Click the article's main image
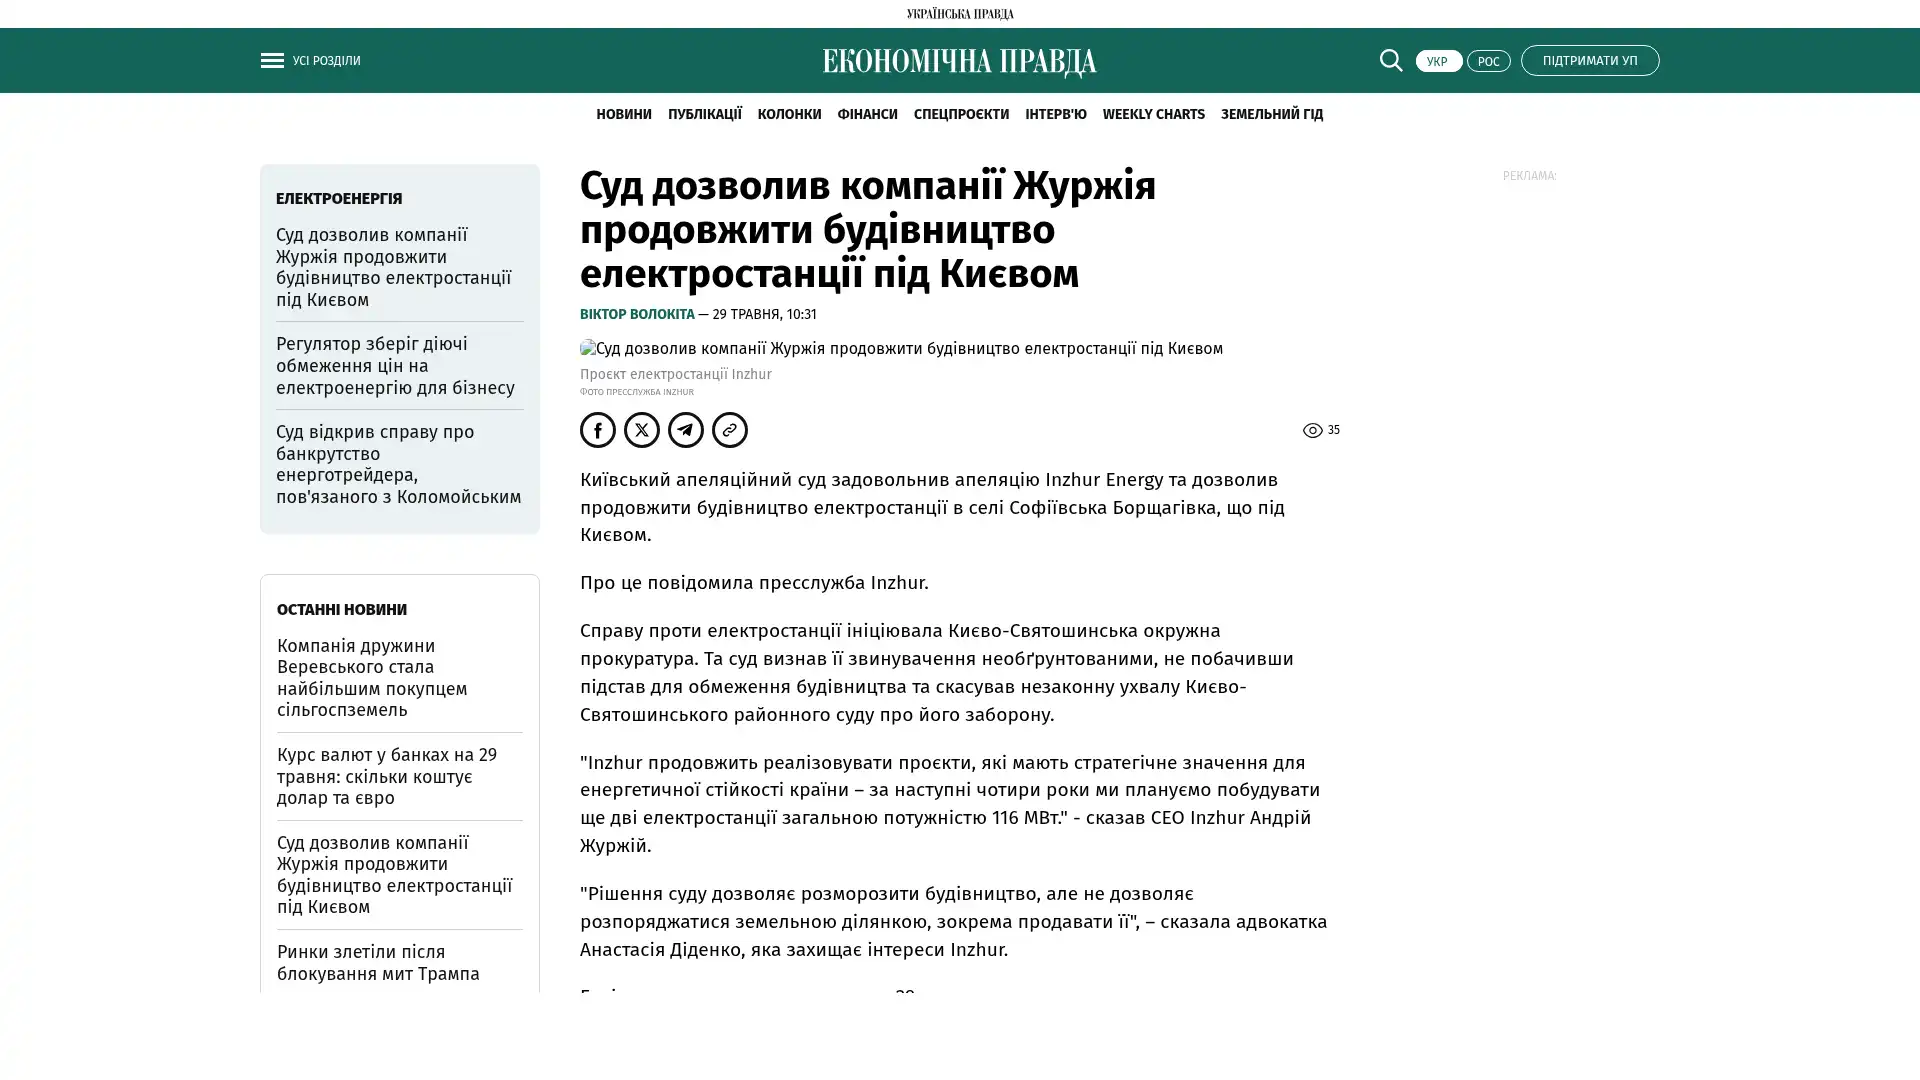This screenshot has height=1080, width=1920. [901, 349]
